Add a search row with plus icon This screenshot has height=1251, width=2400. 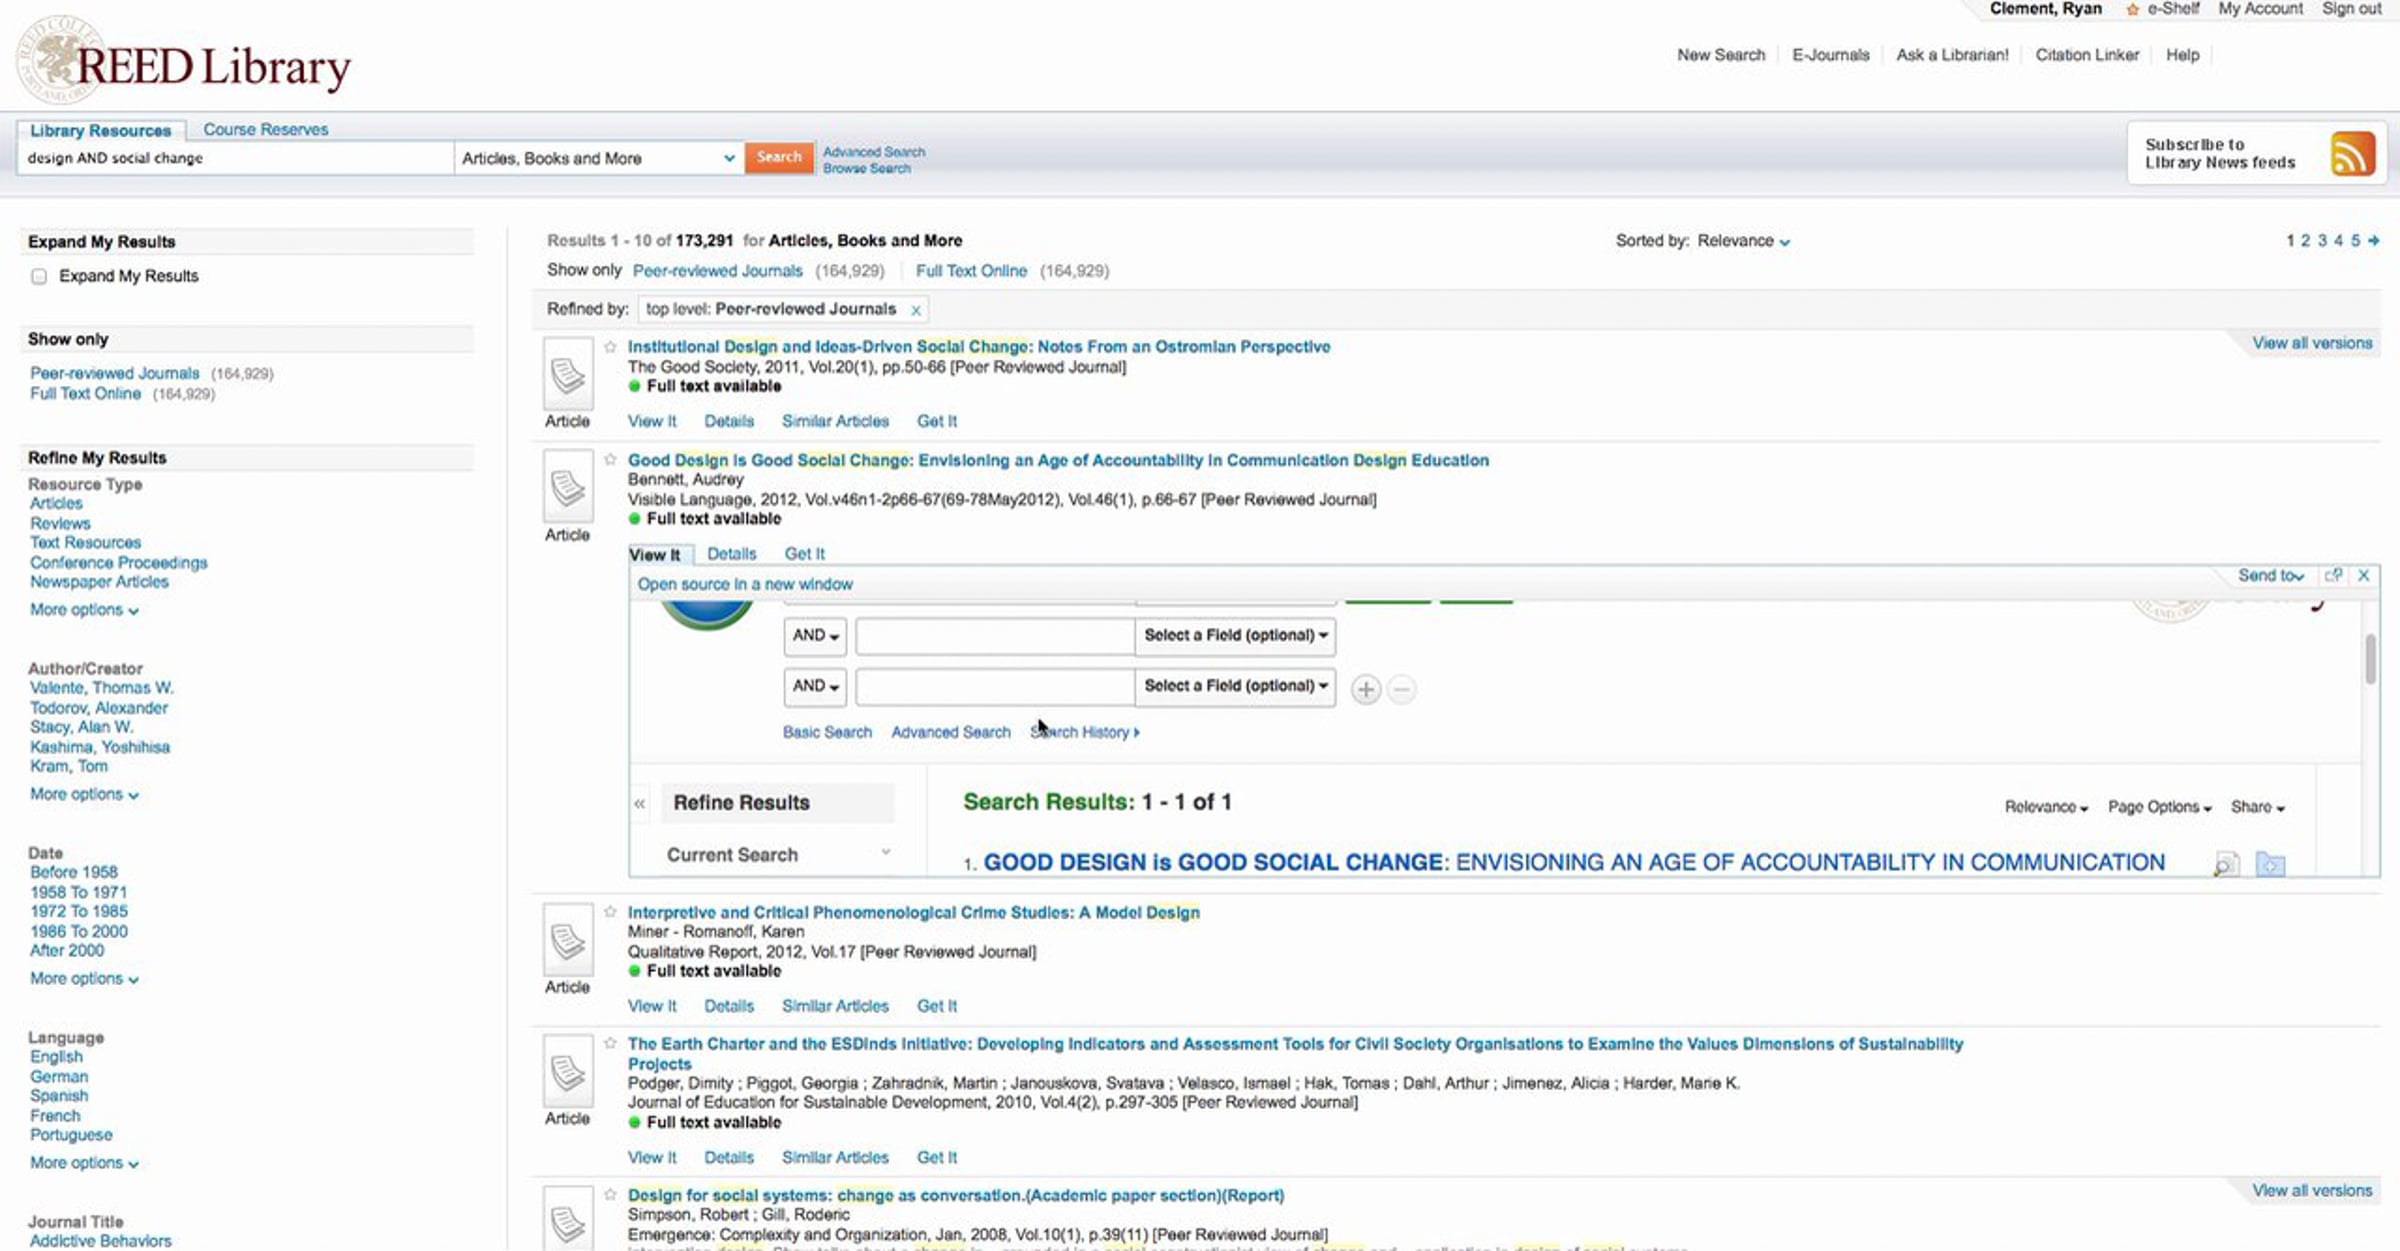point(1366,689)
